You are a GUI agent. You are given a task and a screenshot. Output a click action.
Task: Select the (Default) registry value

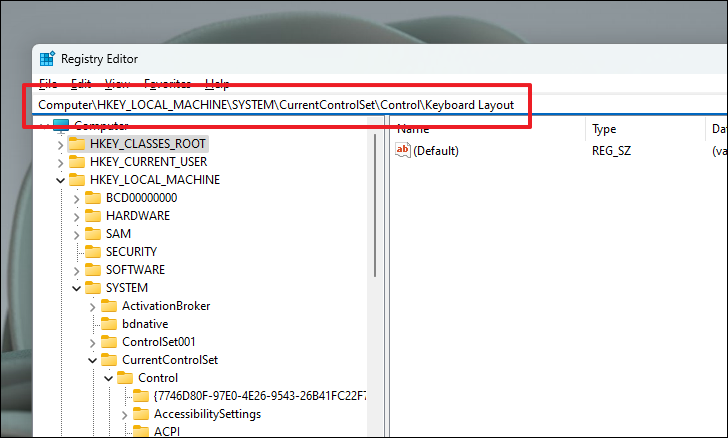(436, 151)
